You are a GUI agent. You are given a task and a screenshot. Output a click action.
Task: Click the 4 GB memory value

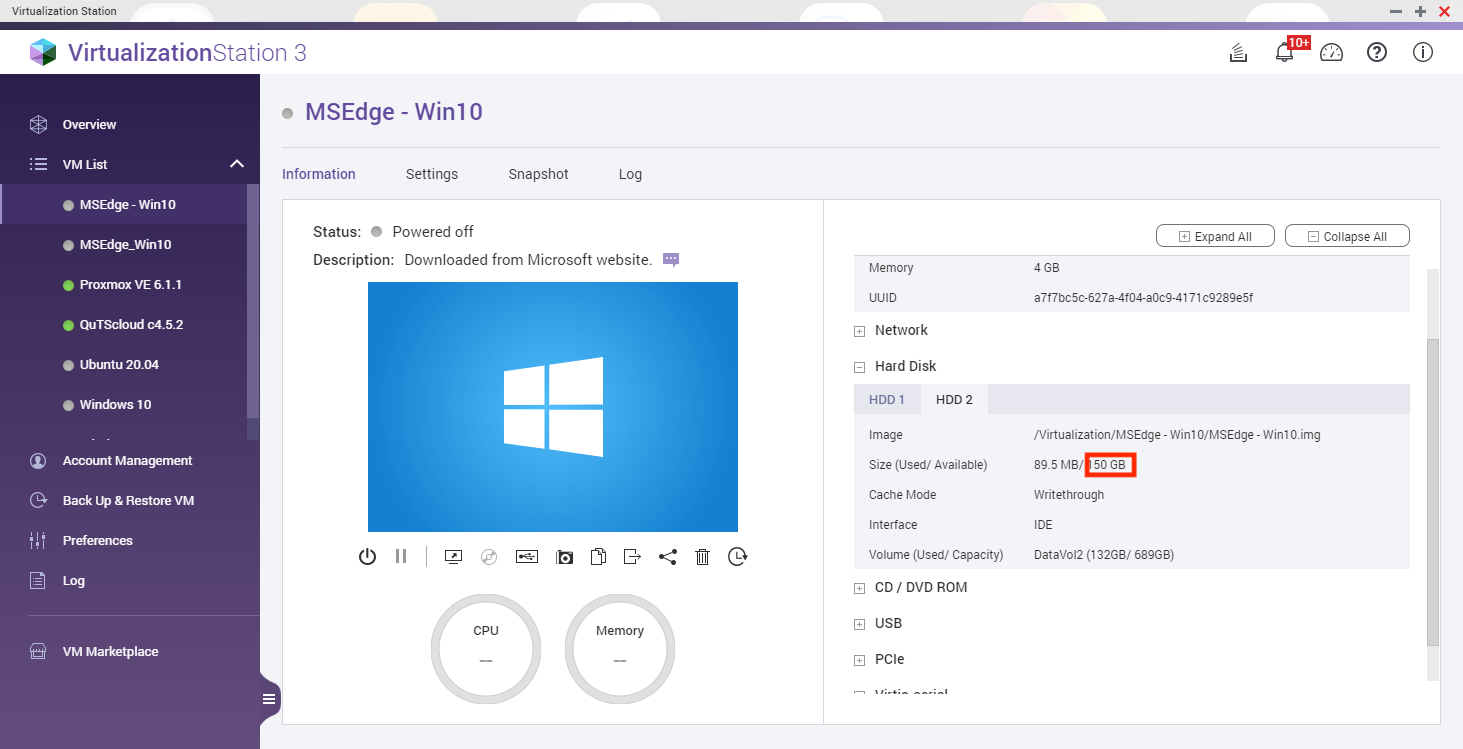point(1046,268)
